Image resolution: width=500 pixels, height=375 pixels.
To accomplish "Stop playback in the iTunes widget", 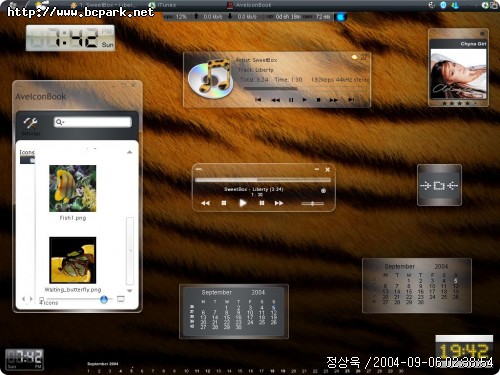I will click(x=318, y=100).
